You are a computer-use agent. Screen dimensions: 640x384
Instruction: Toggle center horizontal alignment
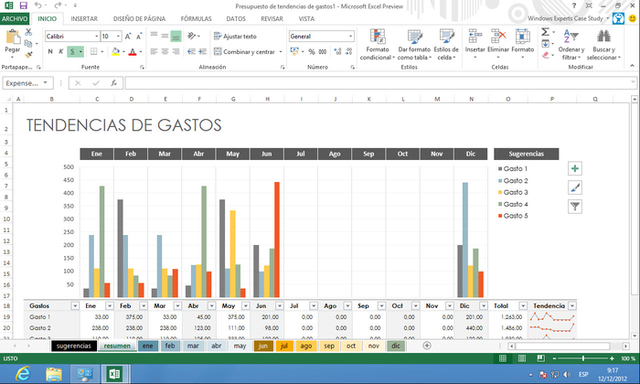coord(165,51)
